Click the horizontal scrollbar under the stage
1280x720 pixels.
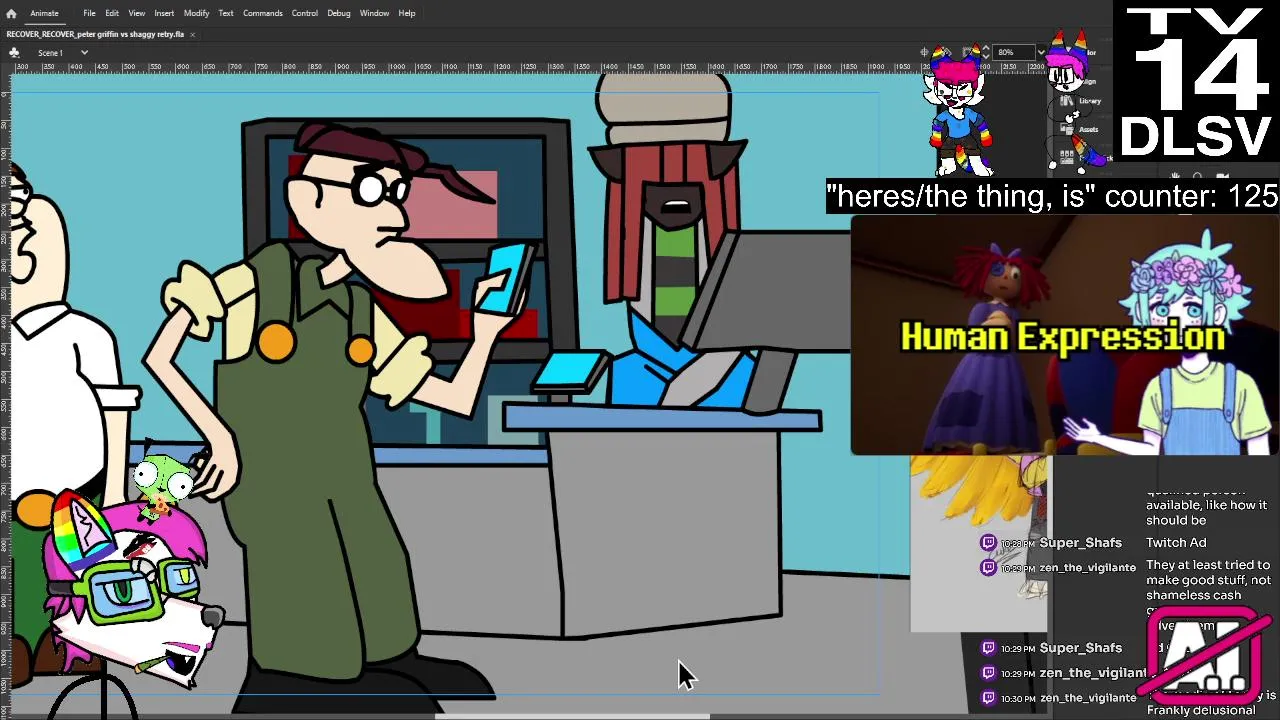tap(572, 716)
